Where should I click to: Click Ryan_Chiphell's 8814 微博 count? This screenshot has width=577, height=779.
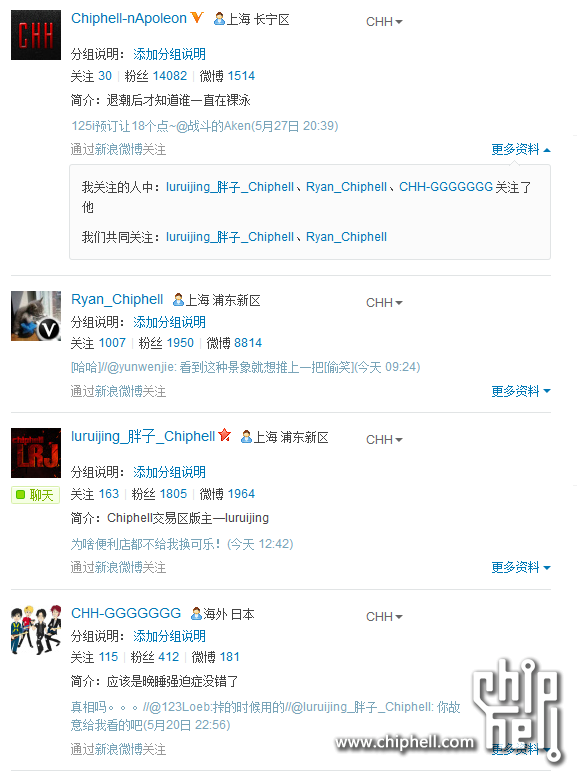coord(248,343)
